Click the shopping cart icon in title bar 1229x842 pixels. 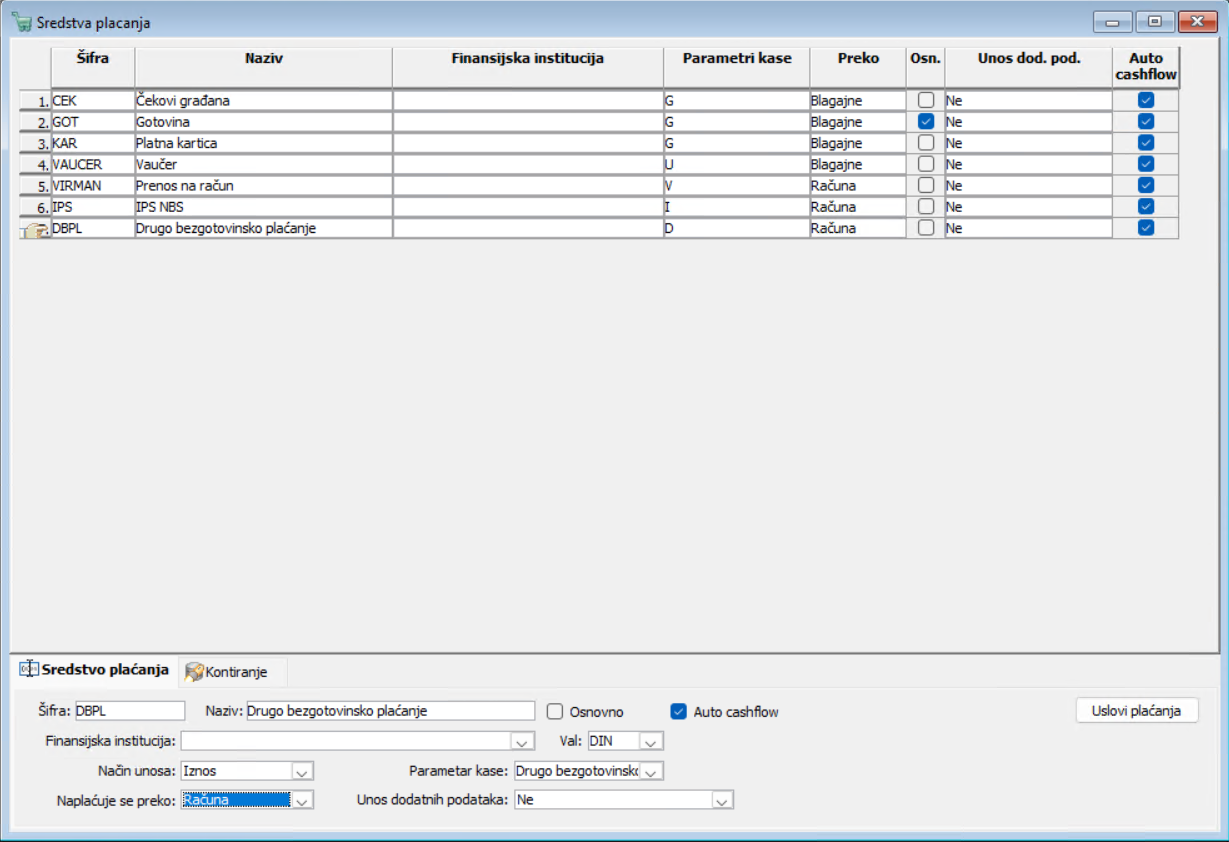[21, 22]
